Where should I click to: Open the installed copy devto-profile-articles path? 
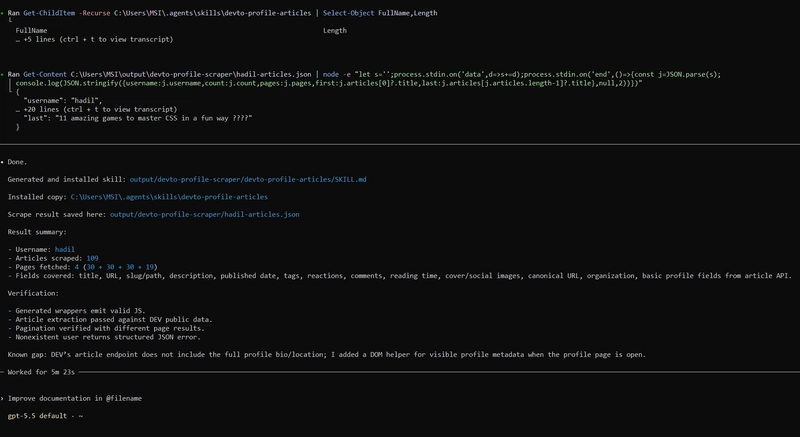pyautogui.click(x=169, y=197)
